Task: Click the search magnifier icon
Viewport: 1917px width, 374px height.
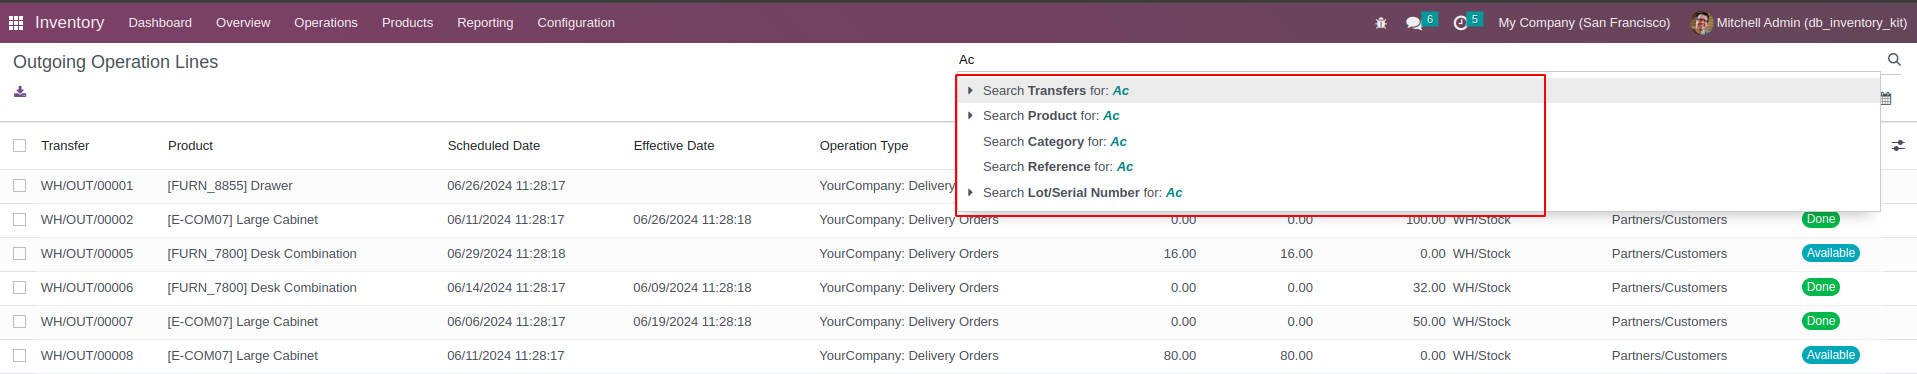Action: (x=1894, y=60)
